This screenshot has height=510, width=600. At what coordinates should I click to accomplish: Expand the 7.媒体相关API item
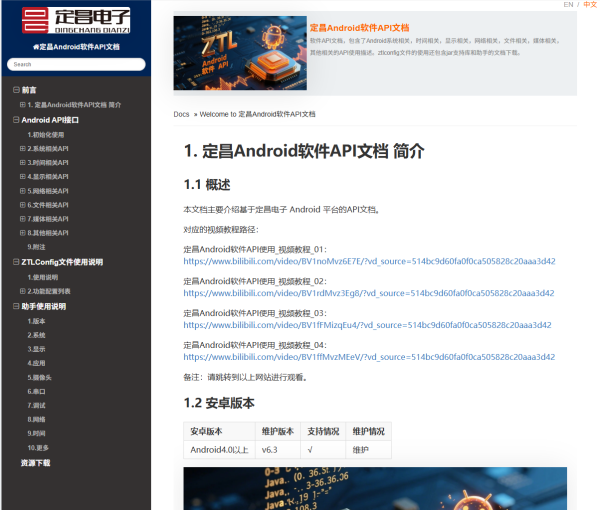point(23,219)
